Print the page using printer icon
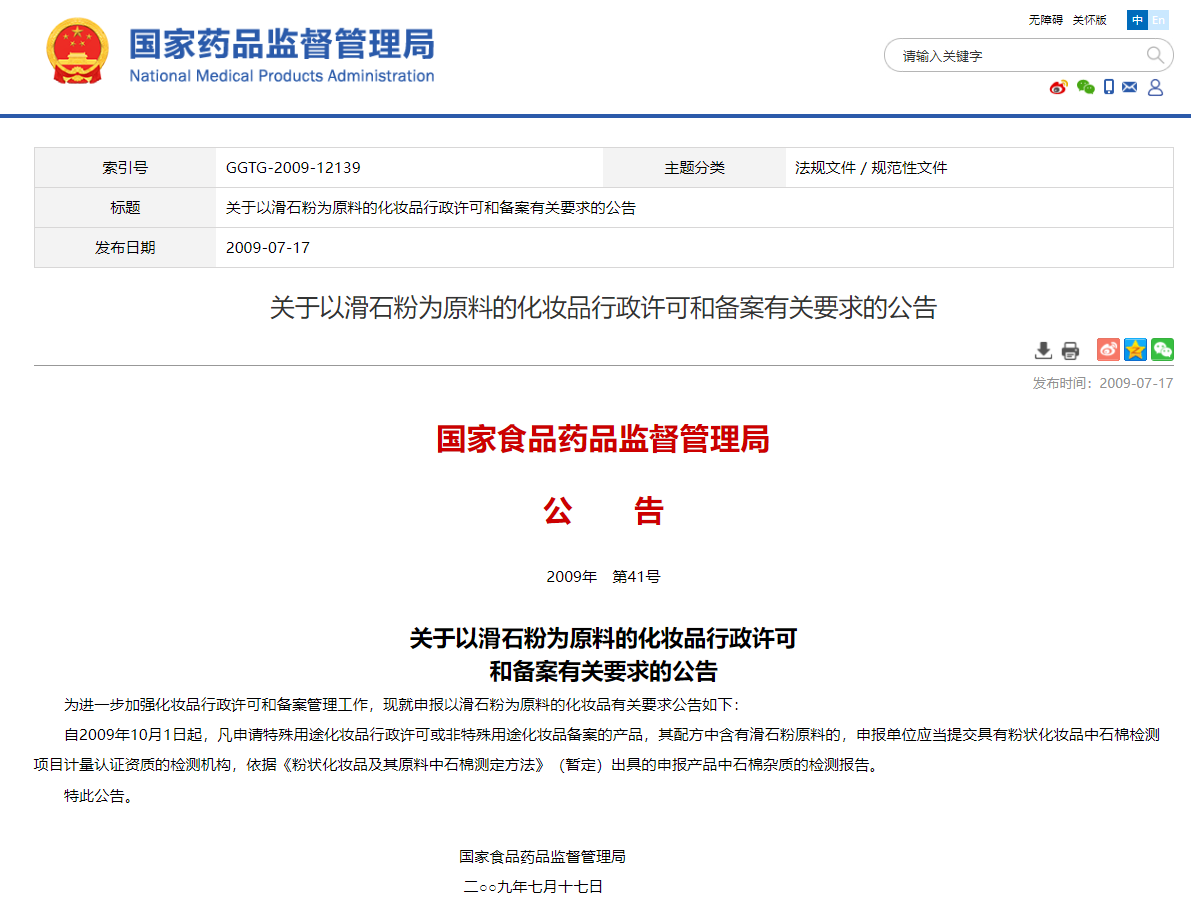1191x910 pixels. (1070, 350)
